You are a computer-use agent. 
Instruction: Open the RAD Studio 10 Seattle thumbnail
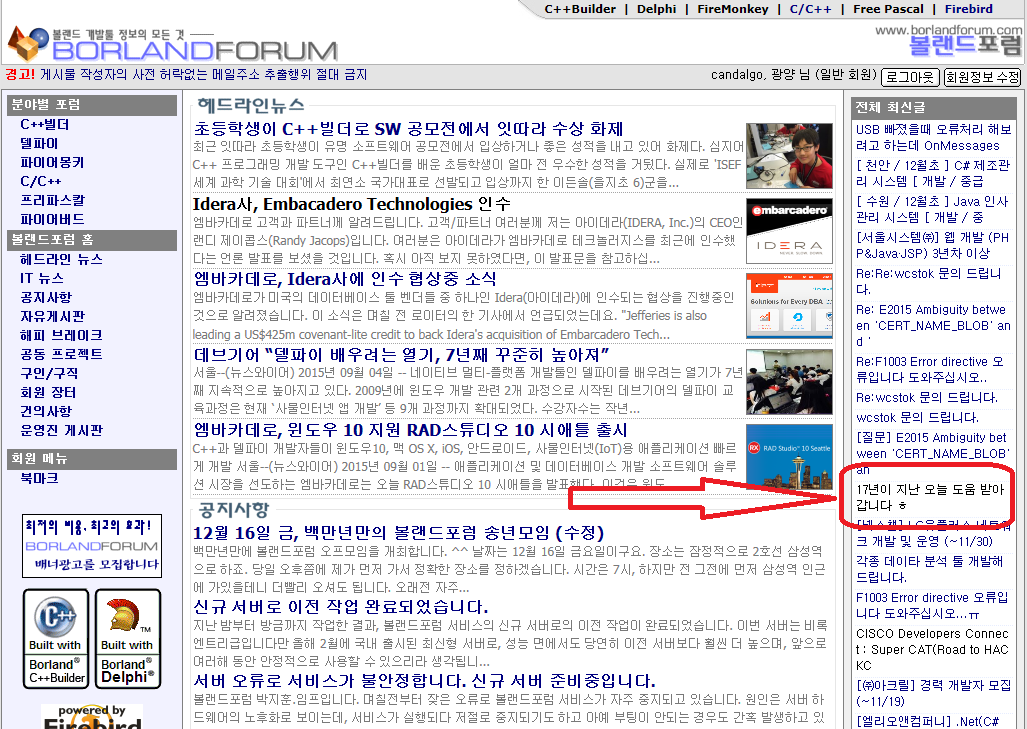788,456
